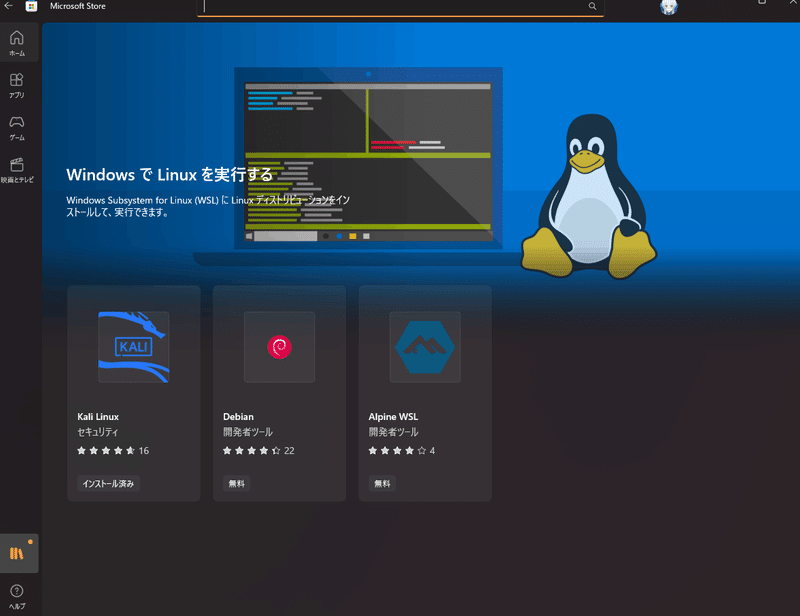Viewport: 800px width, 616px height.
Task: Go to the Home (ホーム) sidebar item
Action: coord(19,43)
